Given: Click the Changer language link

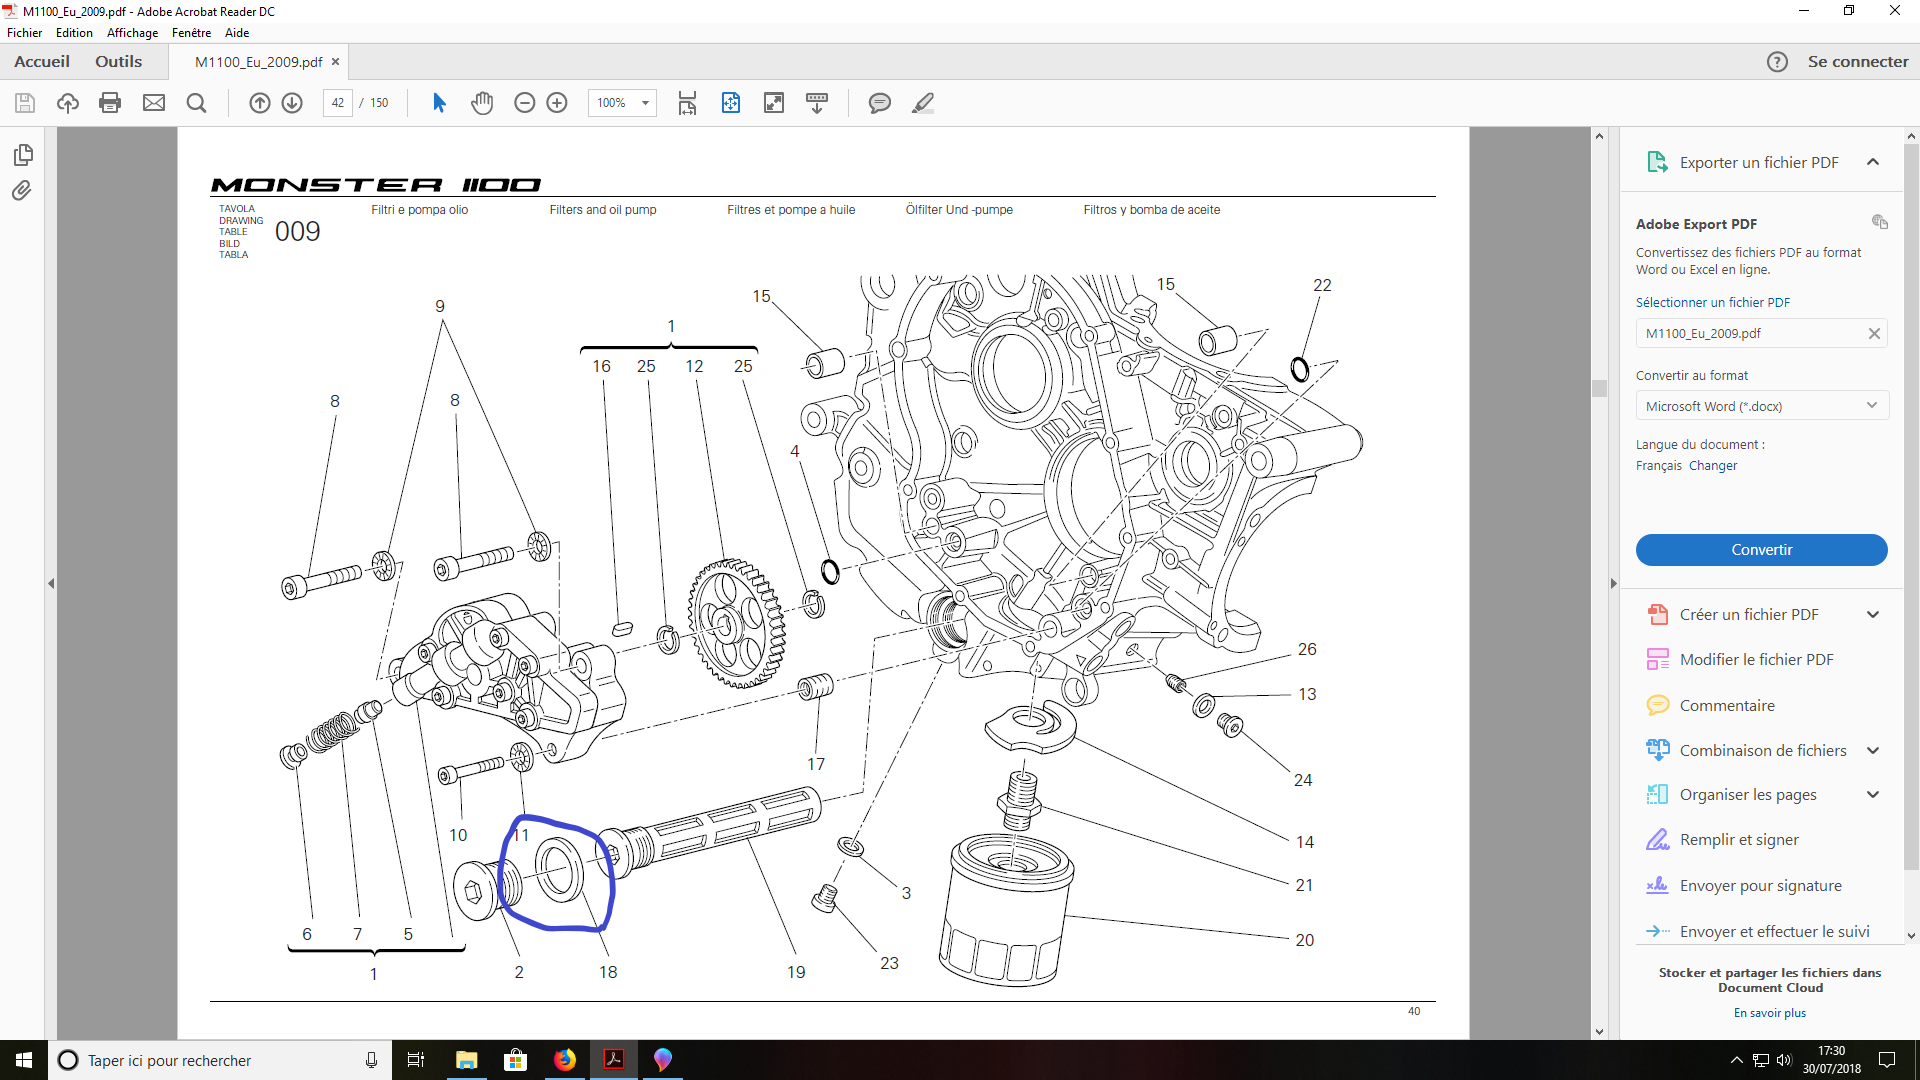Looking at the screenshot, I should [x=1712, y=466].
